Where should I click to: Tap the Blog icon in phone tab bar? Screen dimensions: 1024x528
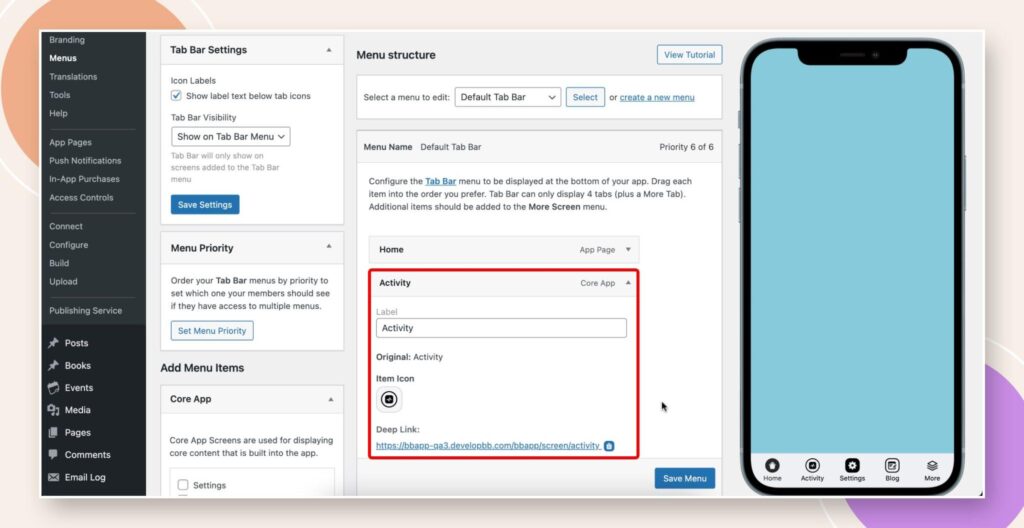[x=892, y=466]
